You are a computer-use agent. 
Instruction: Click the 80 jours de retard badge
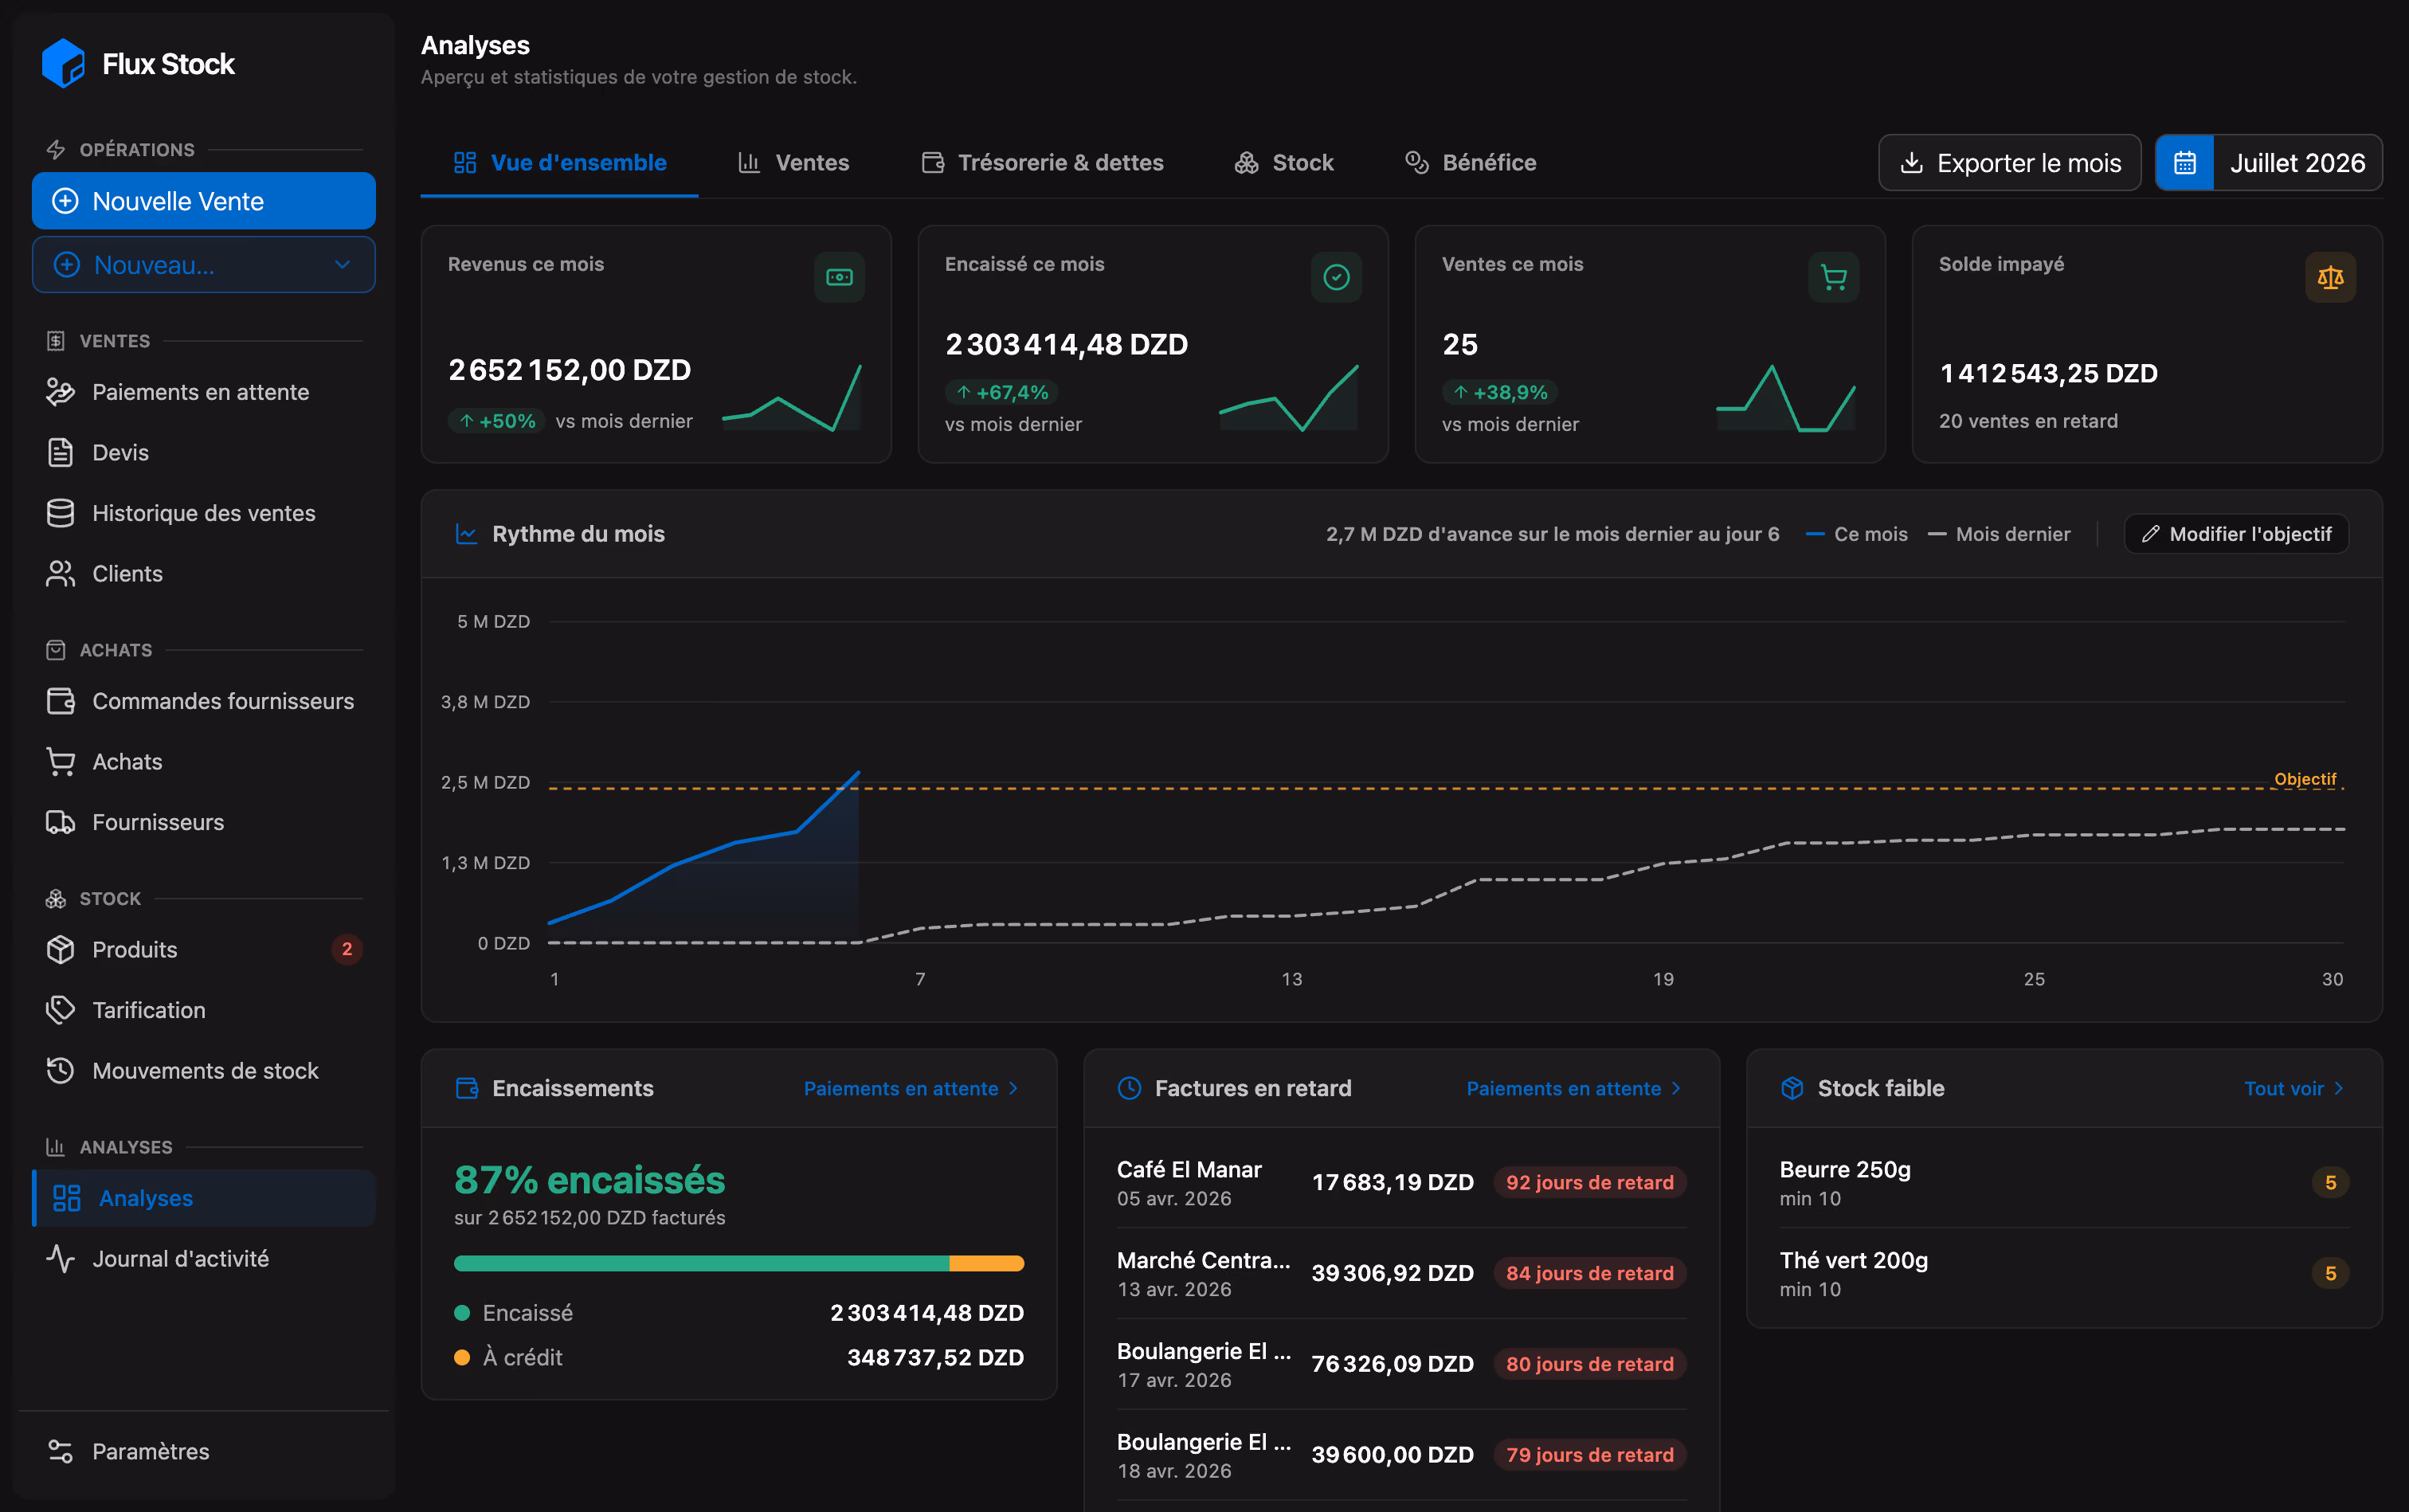[x=1590, y=1364]
